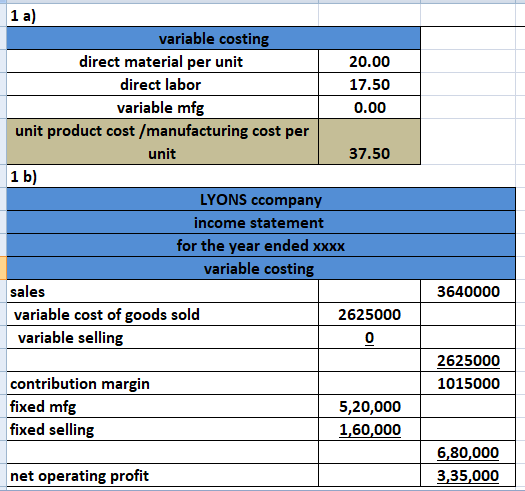This screenshot has height=491, width=525.
Task: Select 'for the year ended xxxx' cell
Action: [261, 246]
